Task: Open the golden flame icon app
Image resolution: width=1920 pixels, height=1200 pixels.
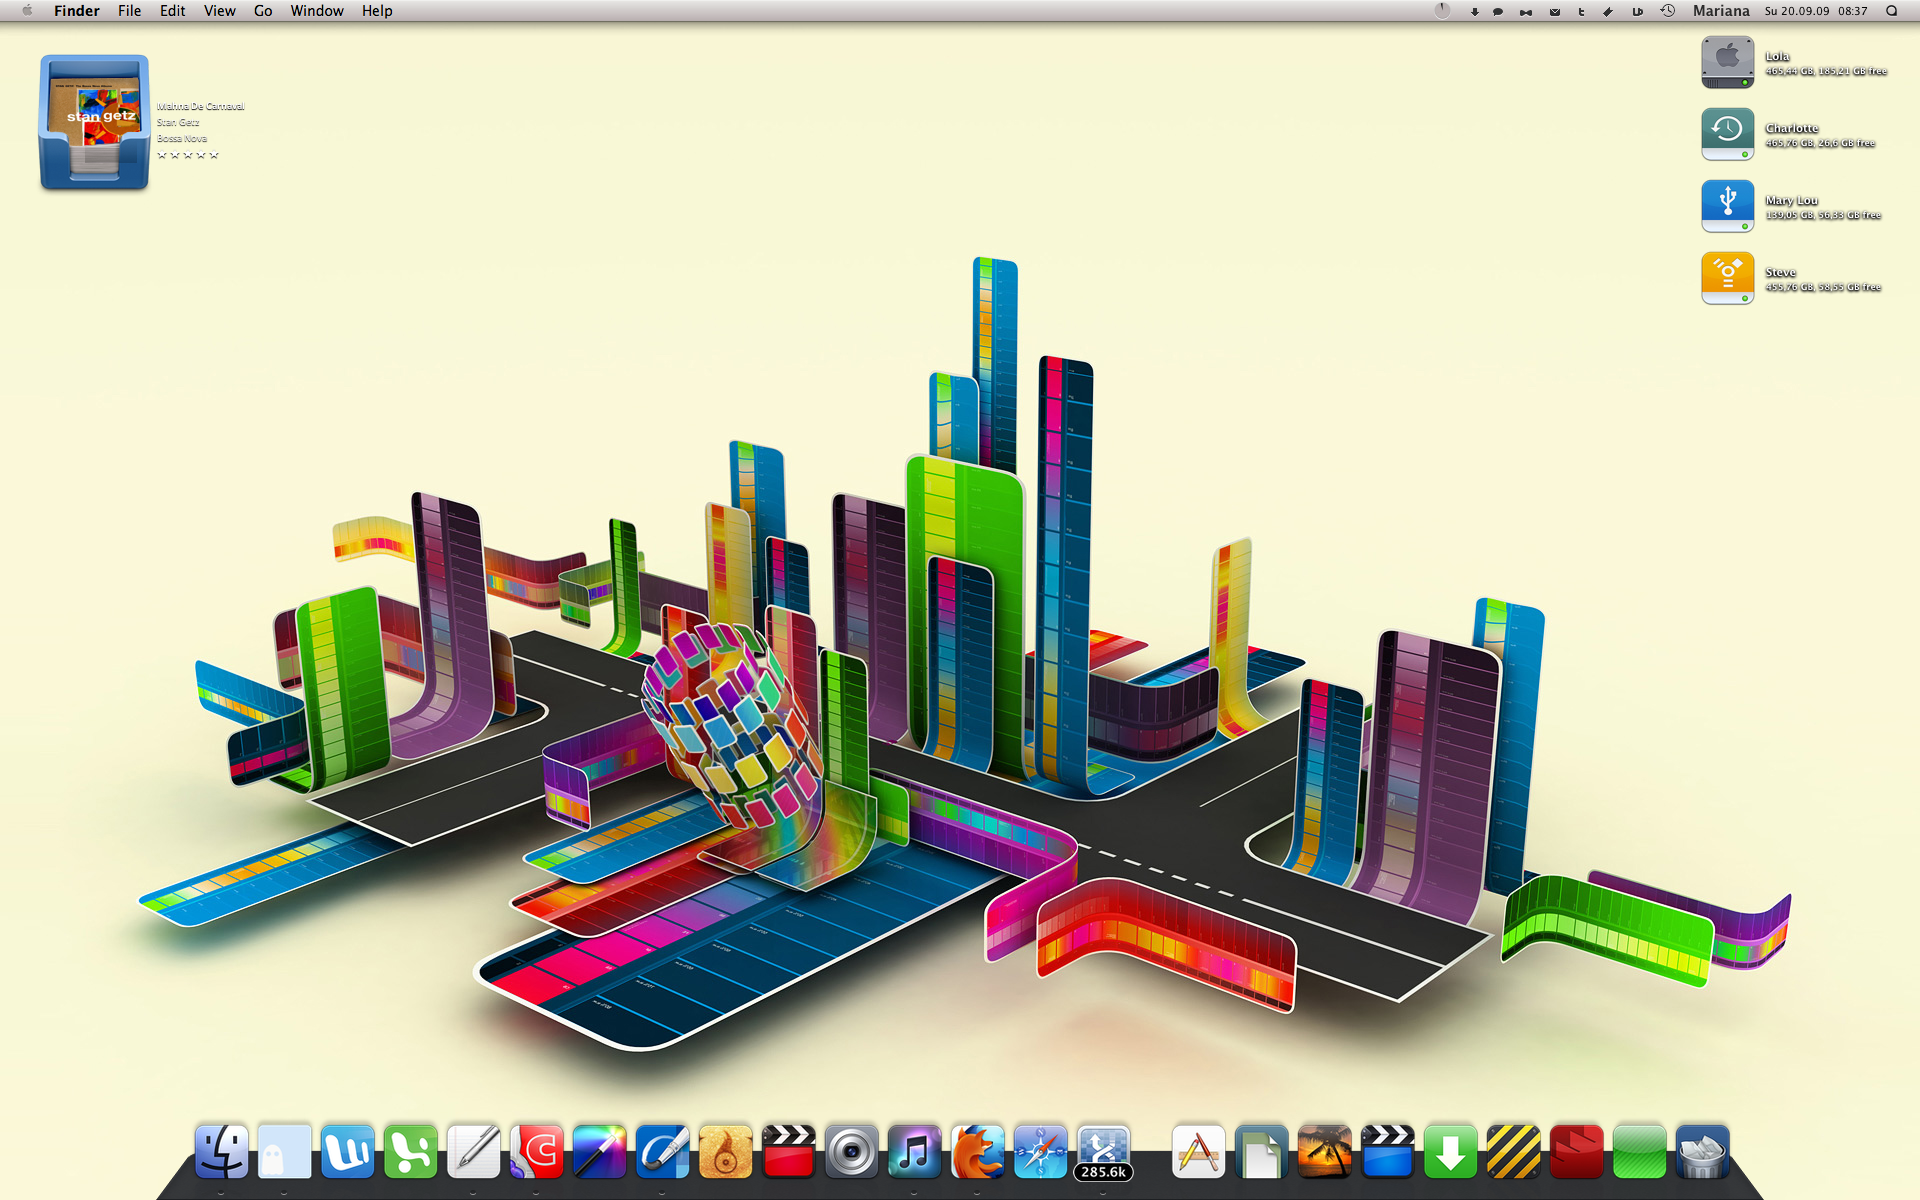Action: point(725,1152)
